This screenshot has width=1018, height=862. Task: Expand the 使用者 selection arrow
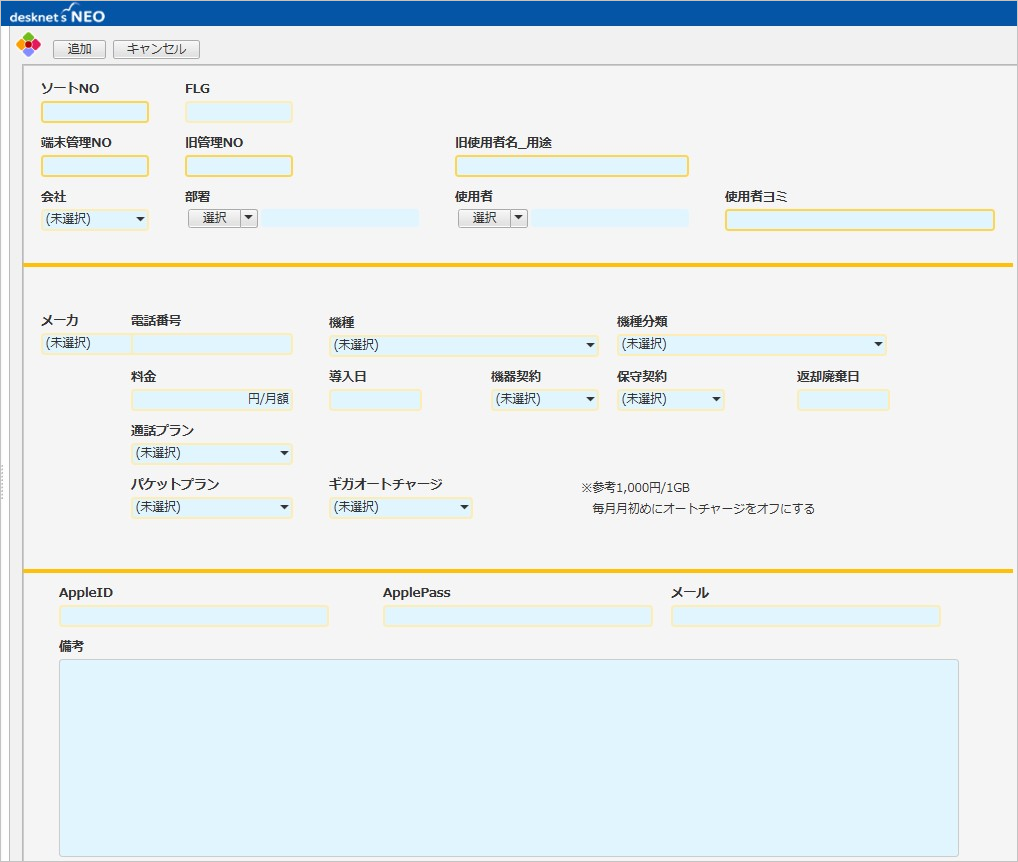pyautogui.click(x=519, y=218)
